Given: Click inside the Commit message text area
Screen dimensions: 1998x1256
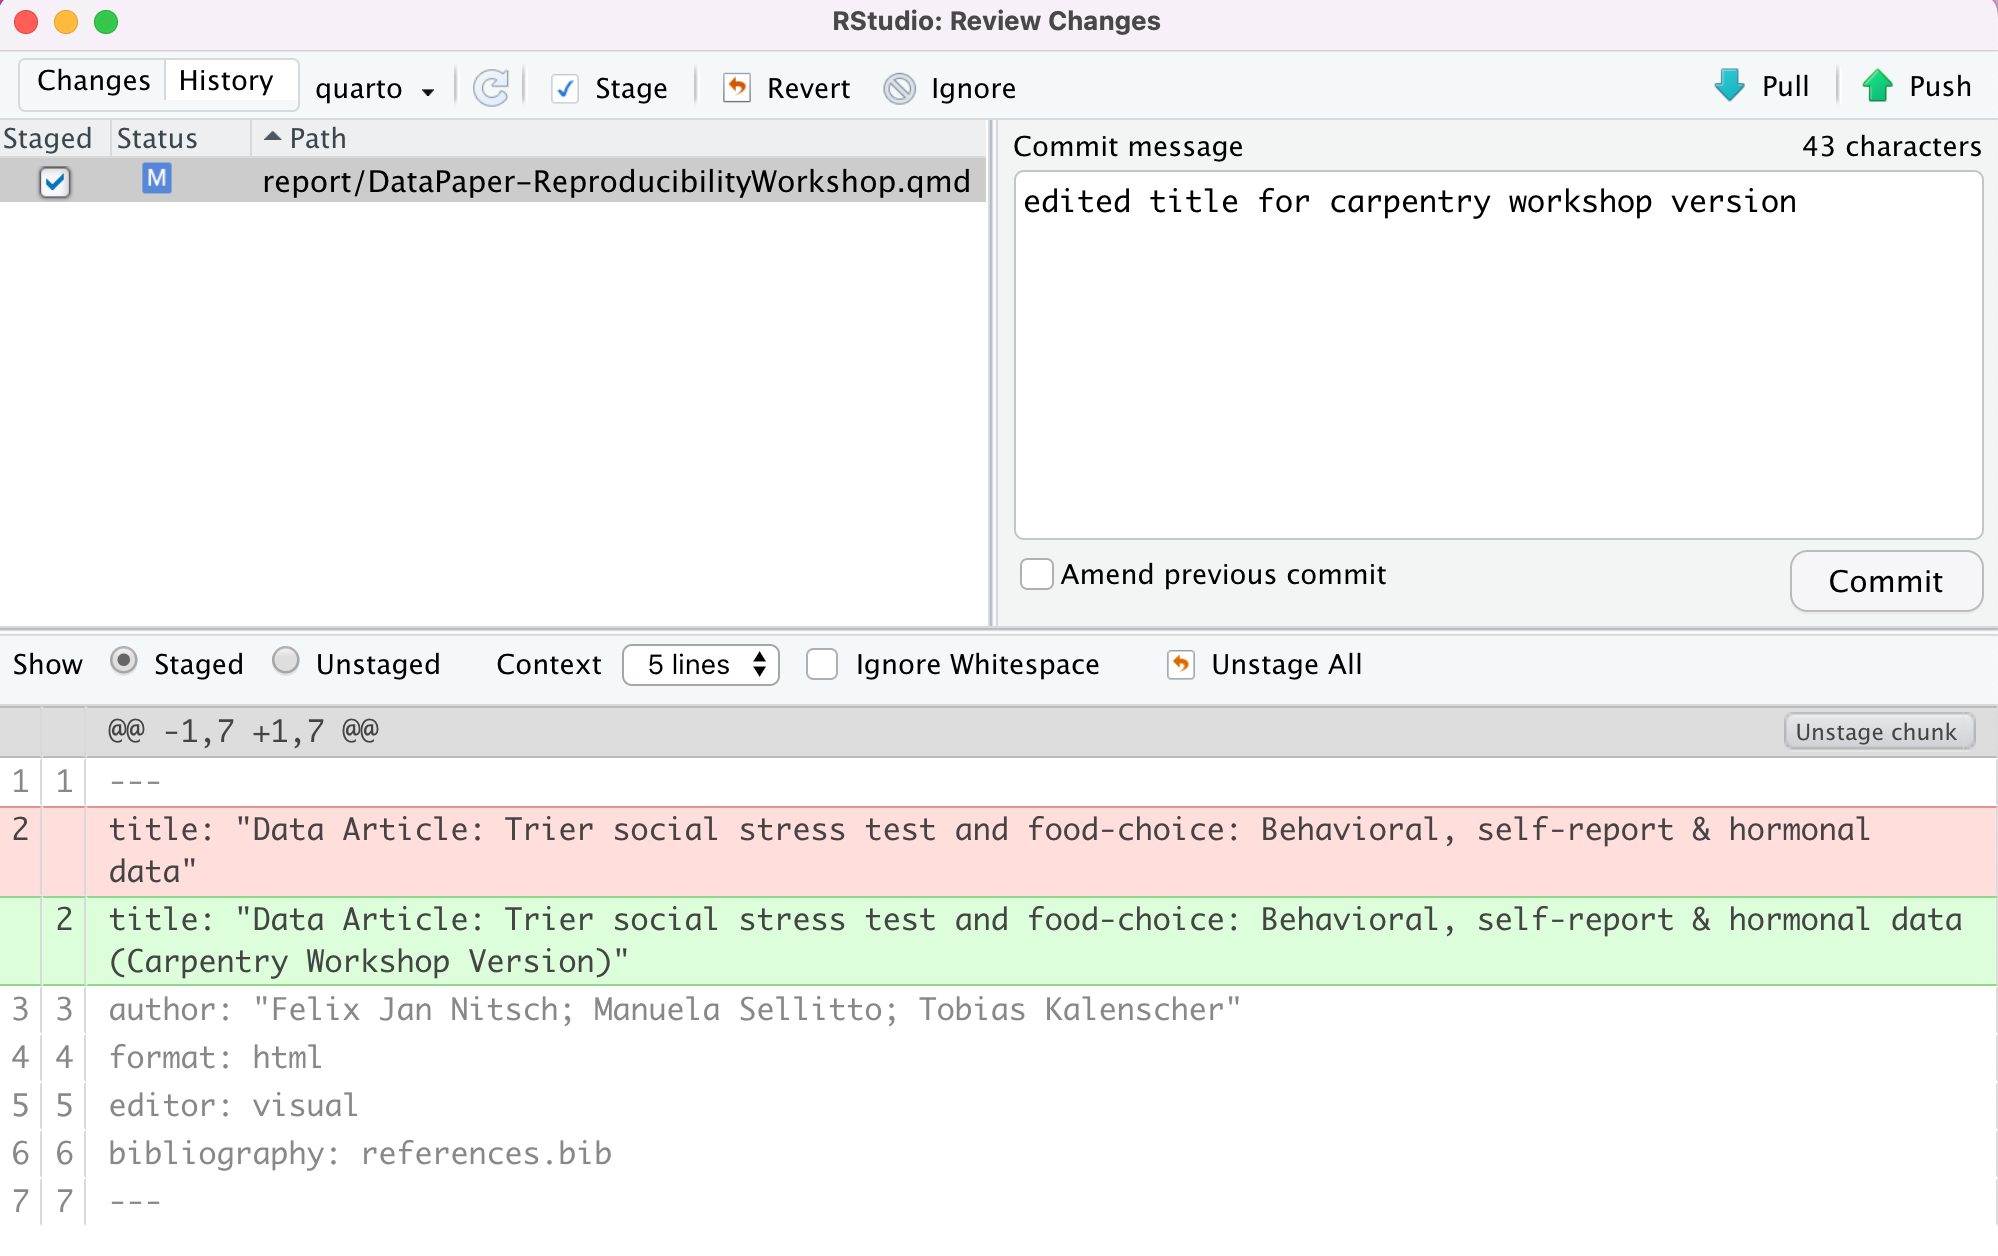Looking at the screenshot, I should [1498, 355].
